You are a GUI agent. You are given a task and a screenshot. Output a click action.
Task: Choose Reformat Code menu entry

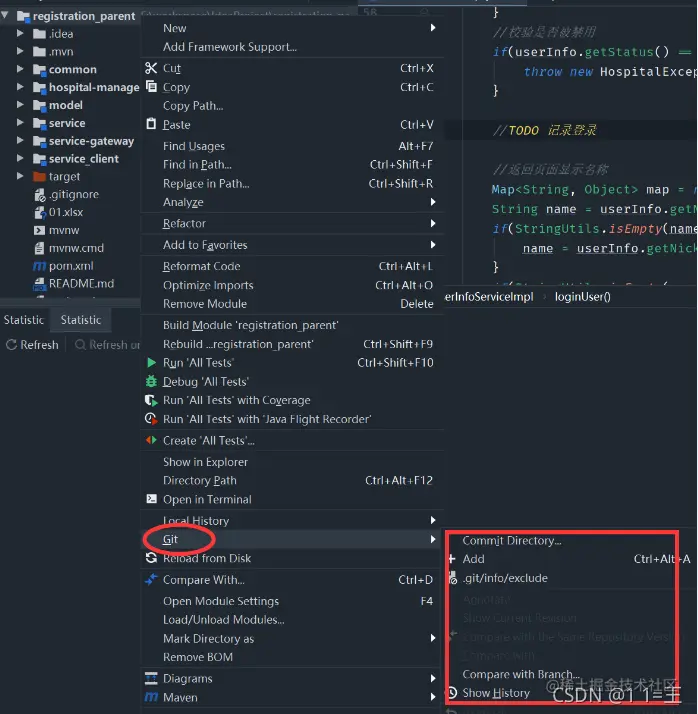pyautogui.click(x=292, y=266)
